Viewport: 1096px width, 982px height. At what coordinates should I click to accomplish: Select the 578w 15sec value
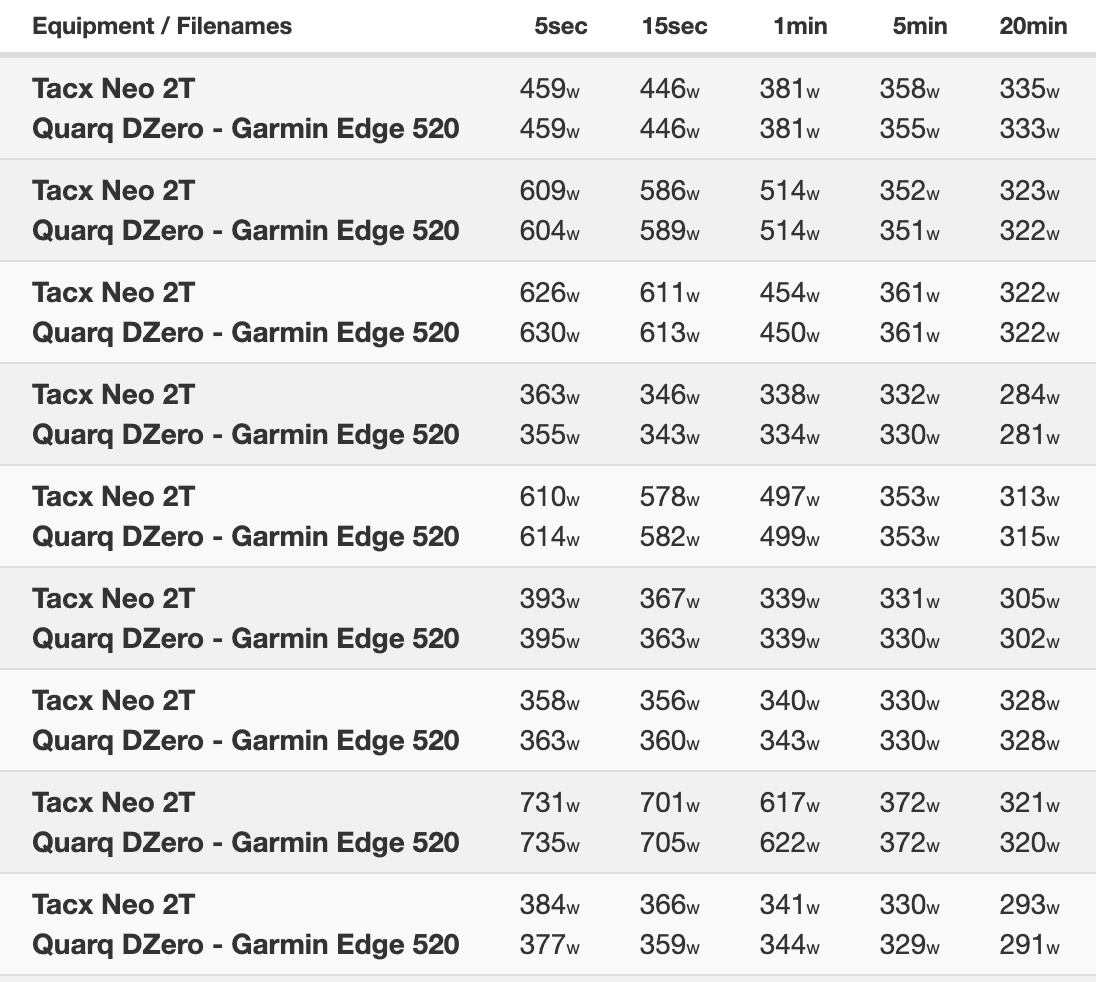pos(670,496)
